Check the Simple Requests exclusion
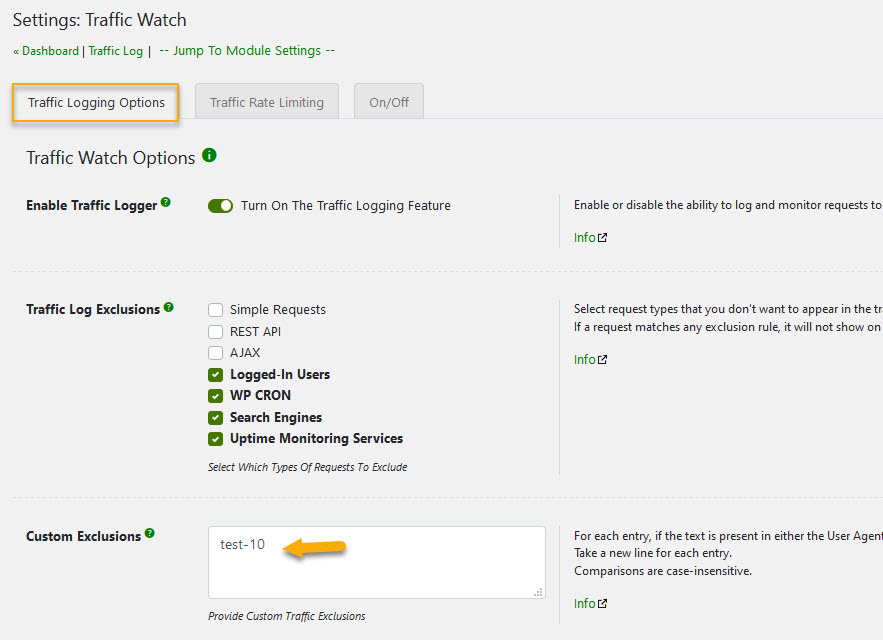Image resolution: width=883 pixels, height=640 pixels. tap(215, 310)
